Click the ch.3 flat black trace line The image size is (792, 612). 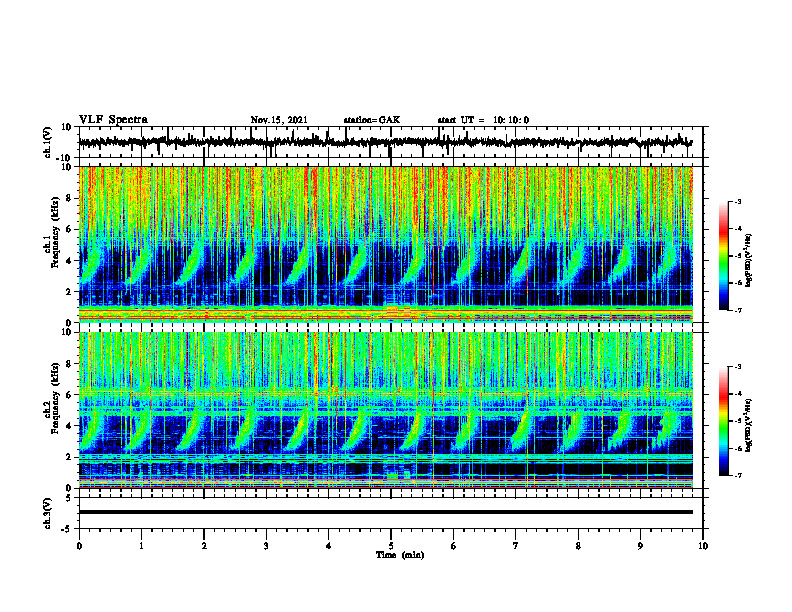pyautogui.click(x=386, y=512)
